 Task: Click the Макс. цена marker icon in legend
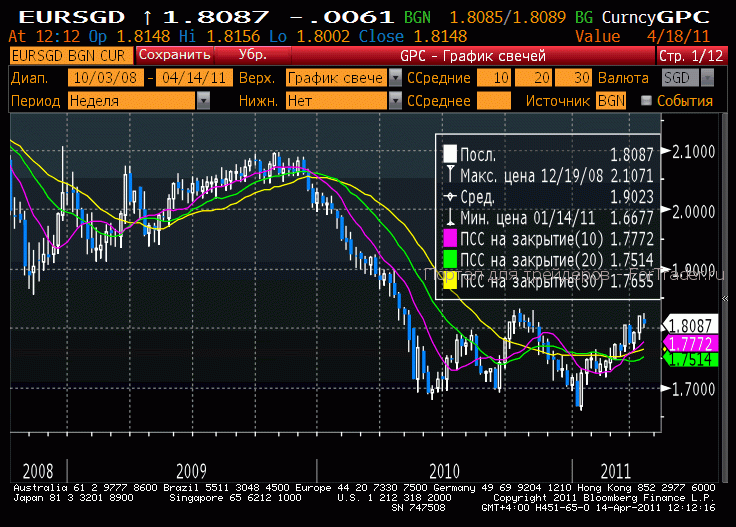(x=450, y=175)
